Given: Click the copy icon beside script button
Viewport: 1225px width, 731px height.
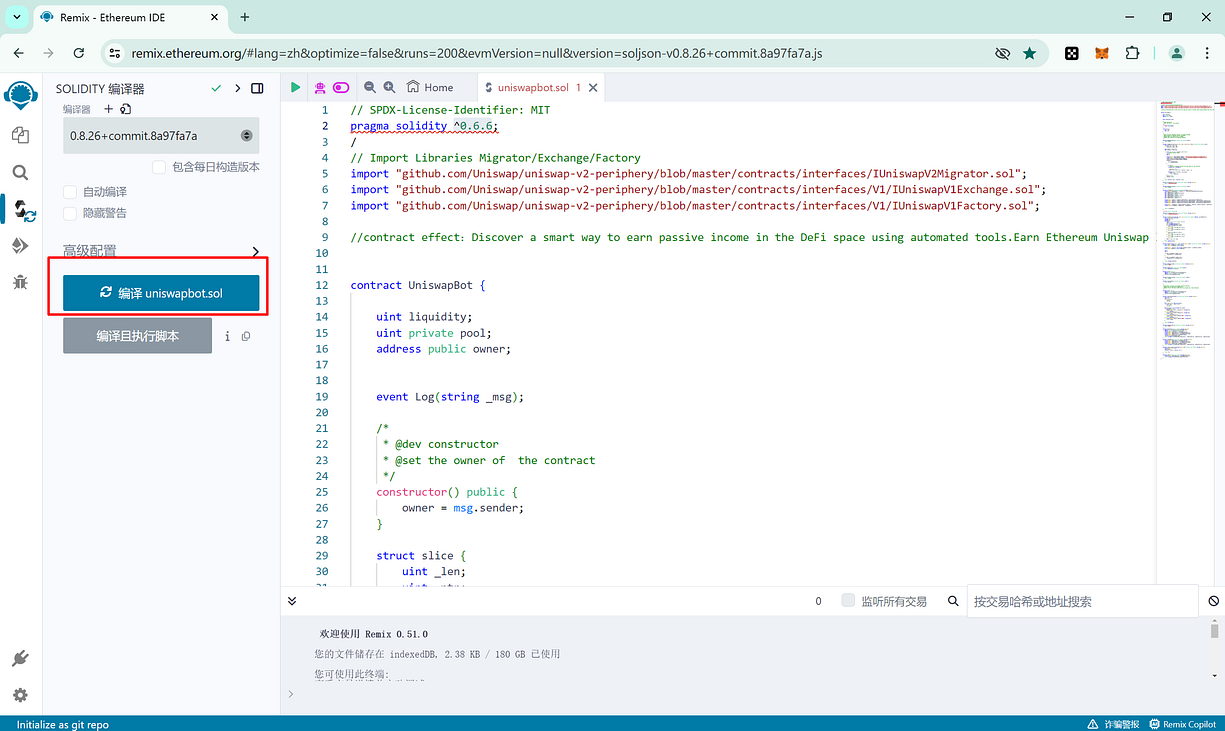Looking at the screenshot, I should click(x=246, y=336).
